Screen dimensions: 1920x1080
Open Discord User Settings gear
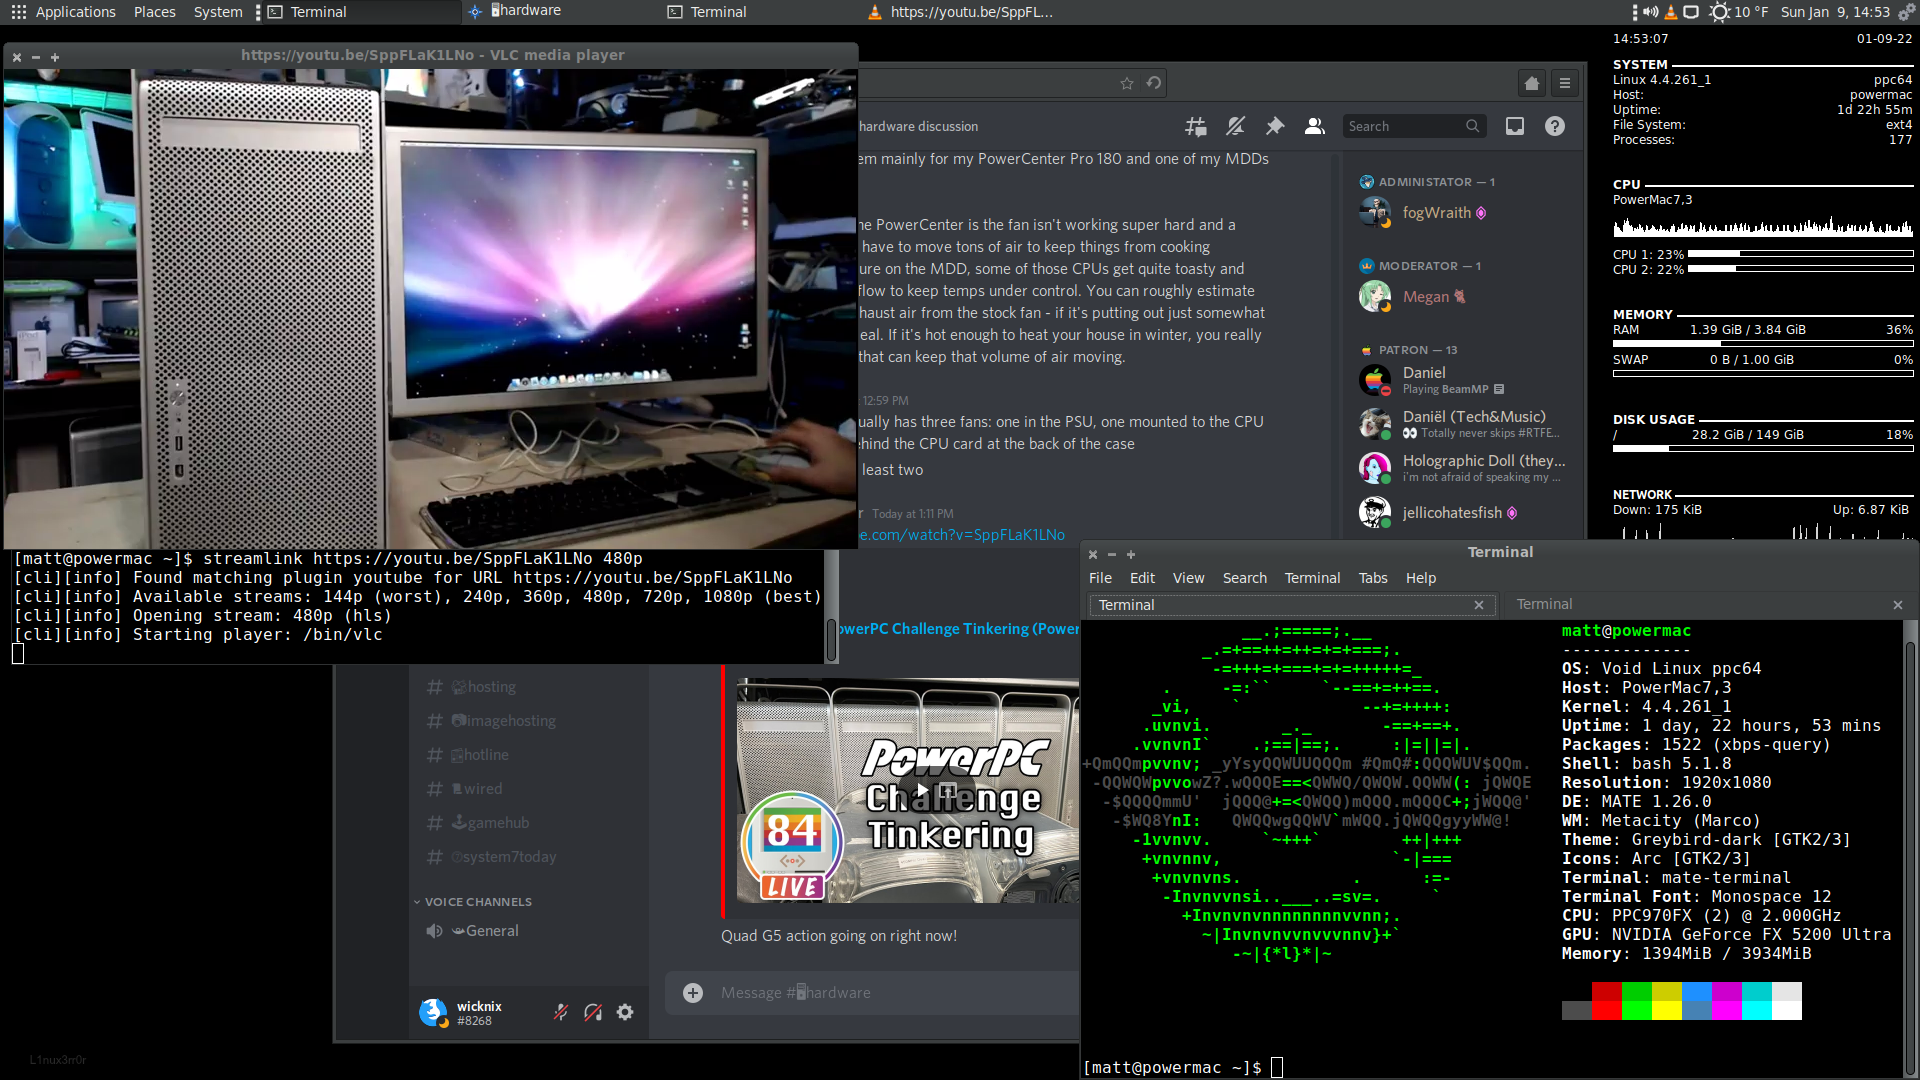click(x=625, y=1012)
